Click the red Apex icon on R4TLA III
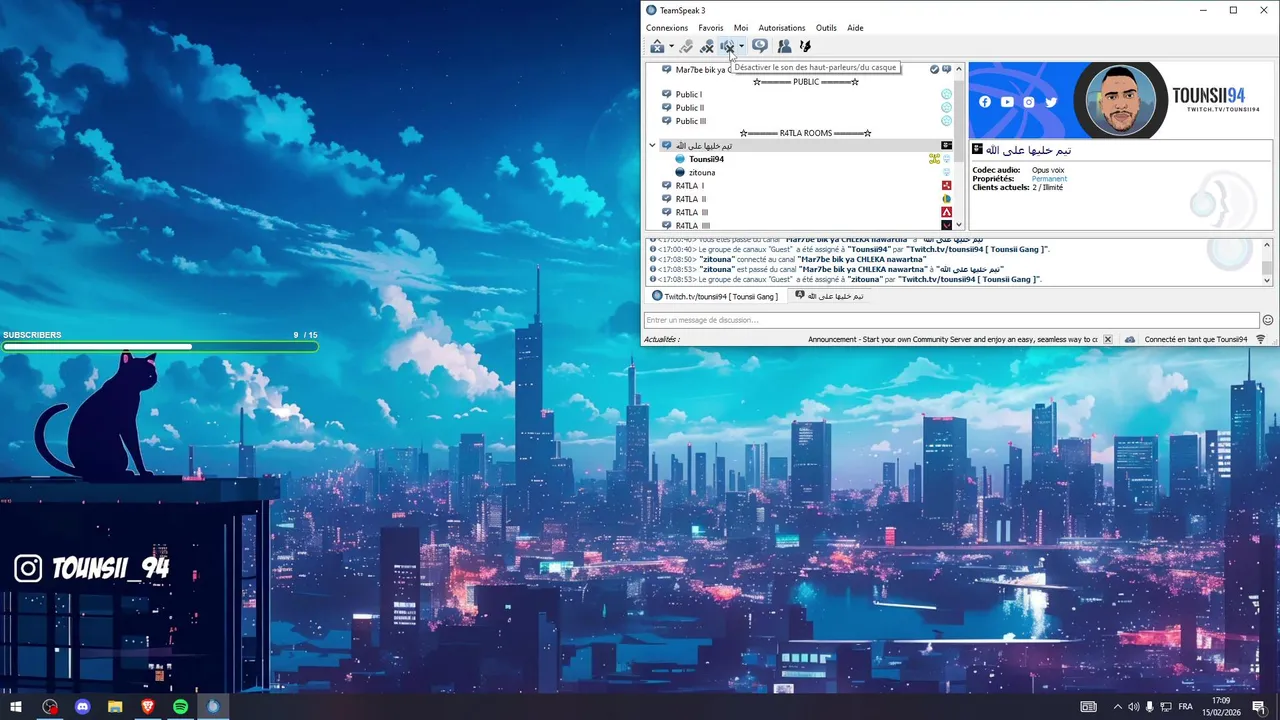 point(946,212)
